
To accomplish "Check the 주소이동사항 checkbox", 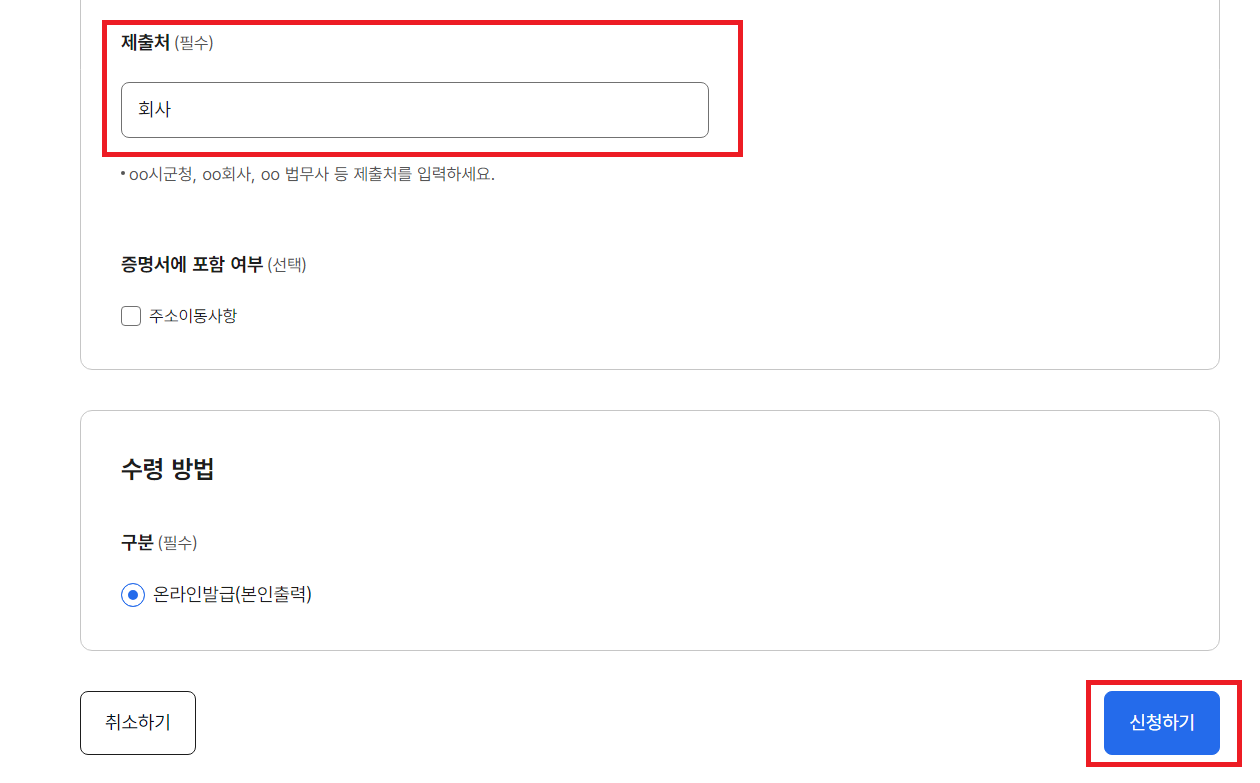I will 131,316.
